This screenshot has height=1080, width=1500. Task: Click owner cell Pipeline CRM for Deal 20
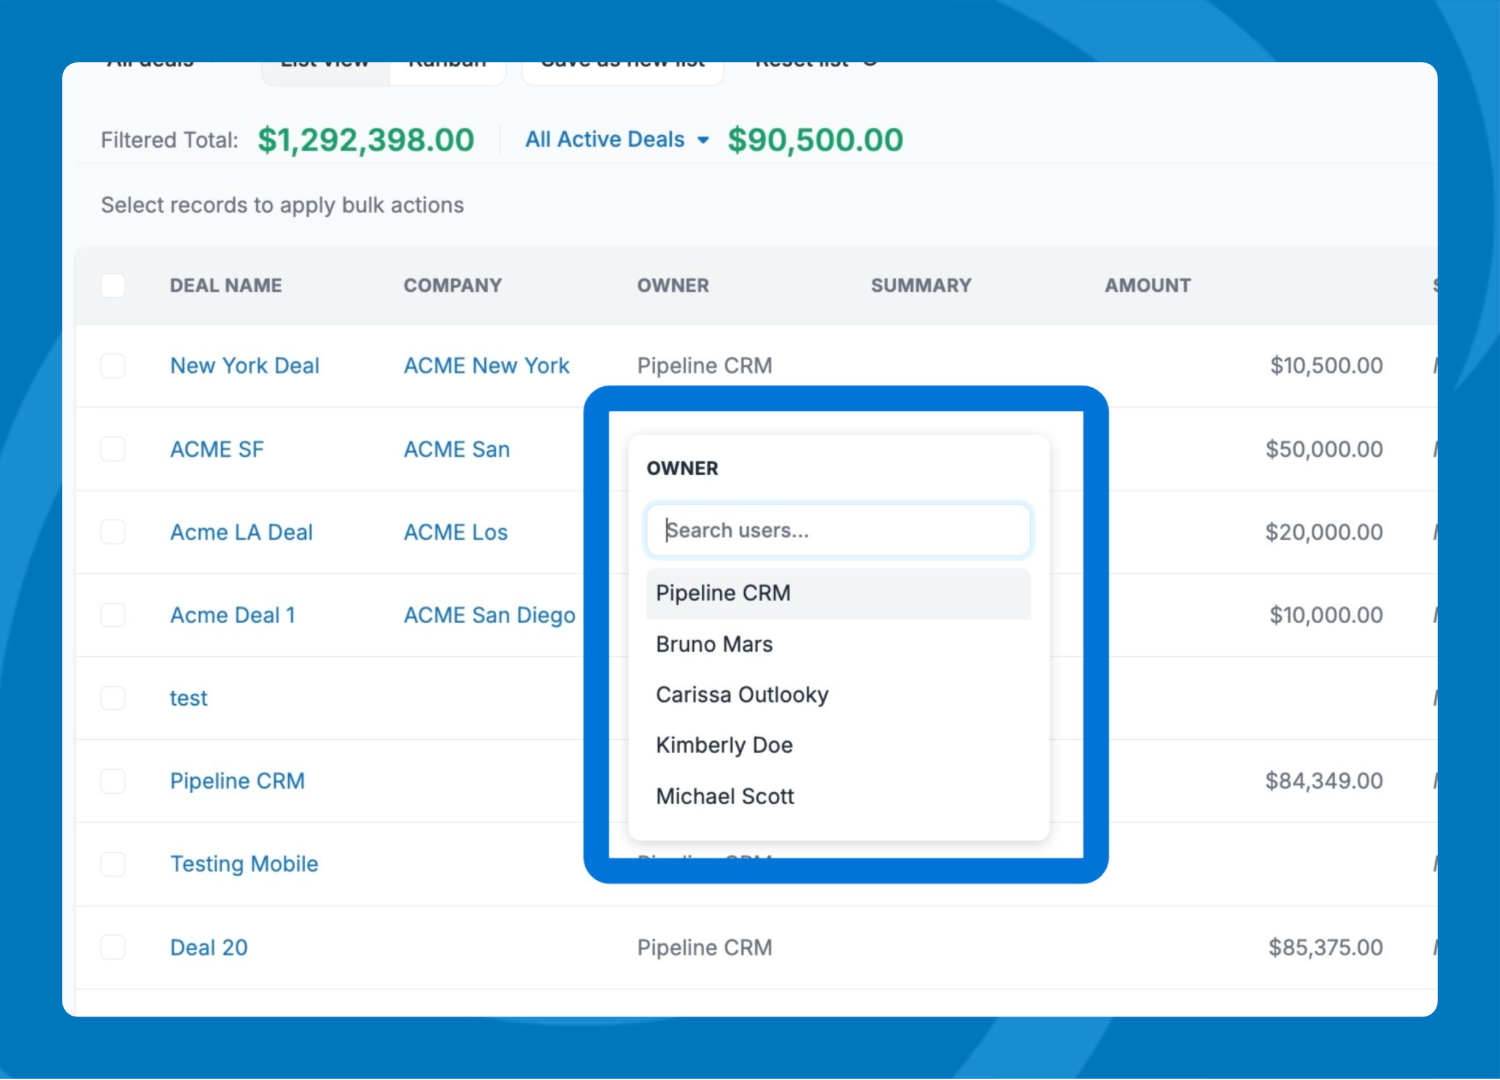coord(705,947)
